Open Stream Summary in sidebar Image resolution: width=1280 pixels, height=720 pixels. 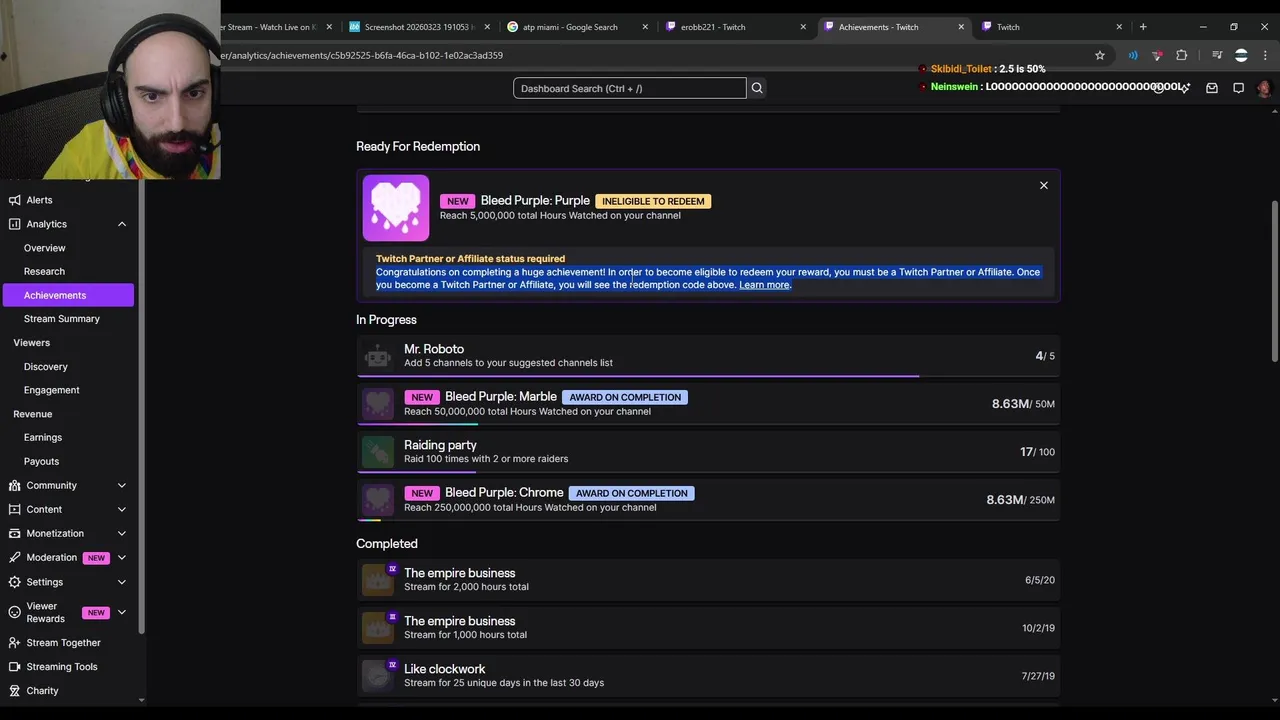point(62,319)
